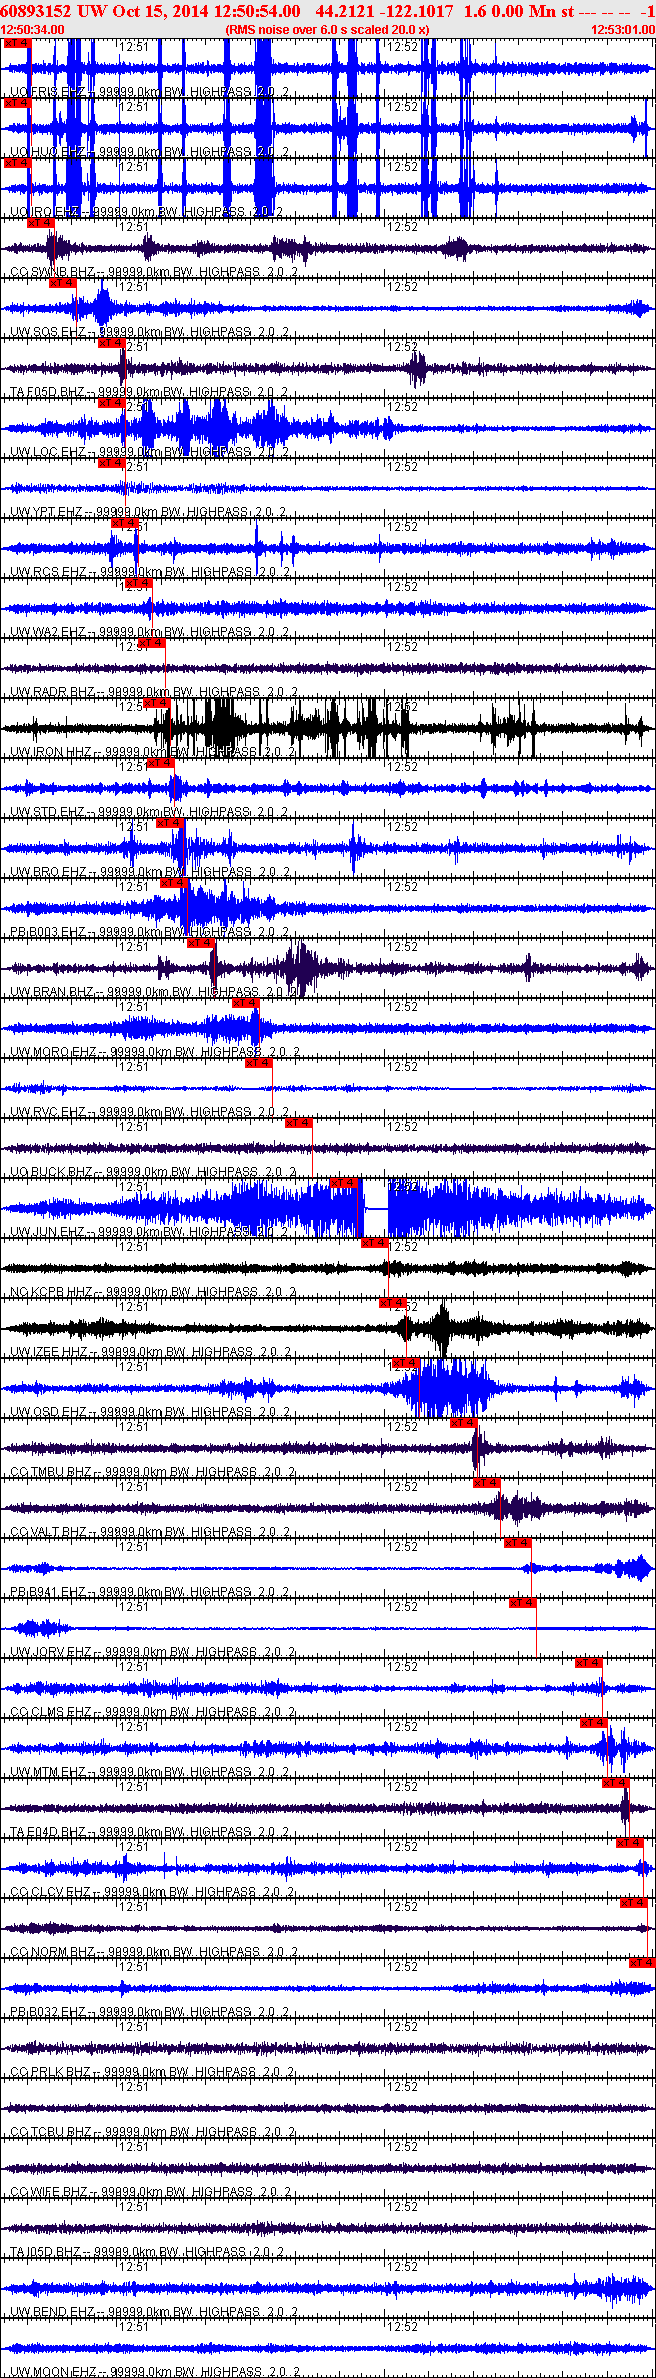Click the red pick flag on UW BRAN trace
This screenshot has height=2378, width=656.
coord(200,943)
